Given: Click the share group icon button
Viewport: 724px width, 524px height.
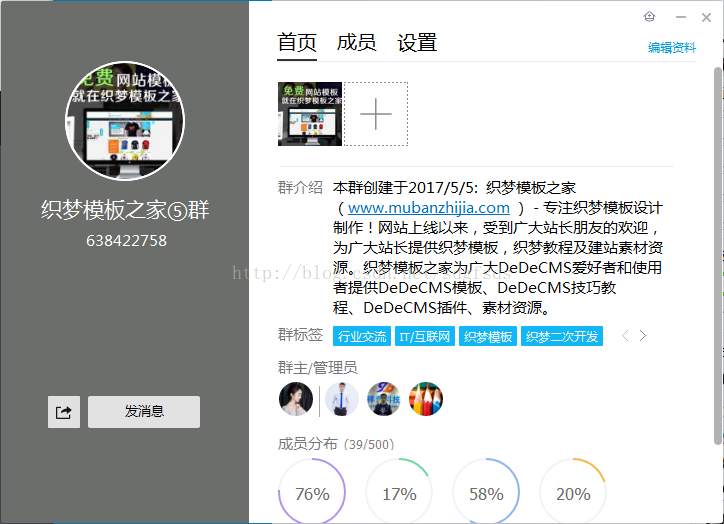Looking at the screenshot, I should [x=64, y=411].
